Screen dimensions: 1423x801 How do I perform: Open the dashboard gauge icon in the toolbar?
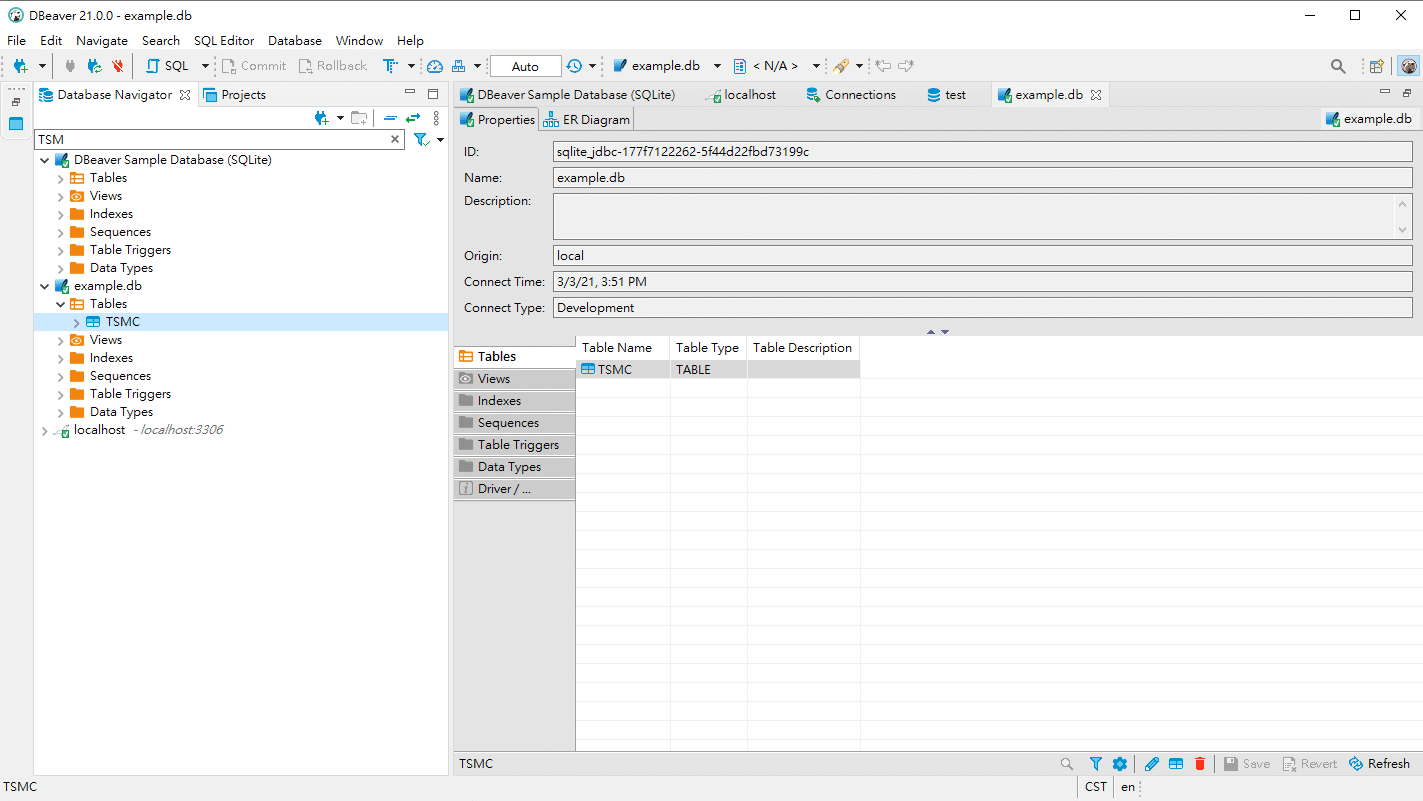pyautogui.click(x=434, y=66)
